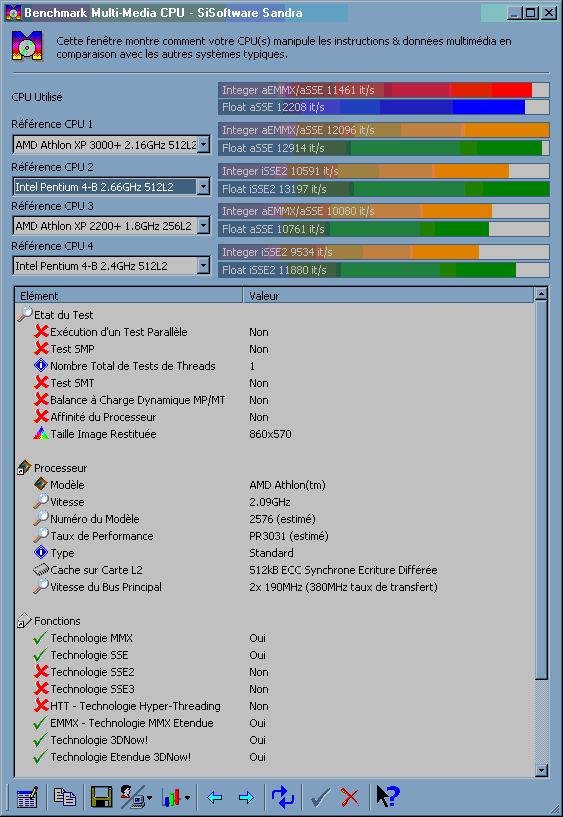563x817 pixels.
Task: Click the copy to clipboard icon
Action: (65, 797)
